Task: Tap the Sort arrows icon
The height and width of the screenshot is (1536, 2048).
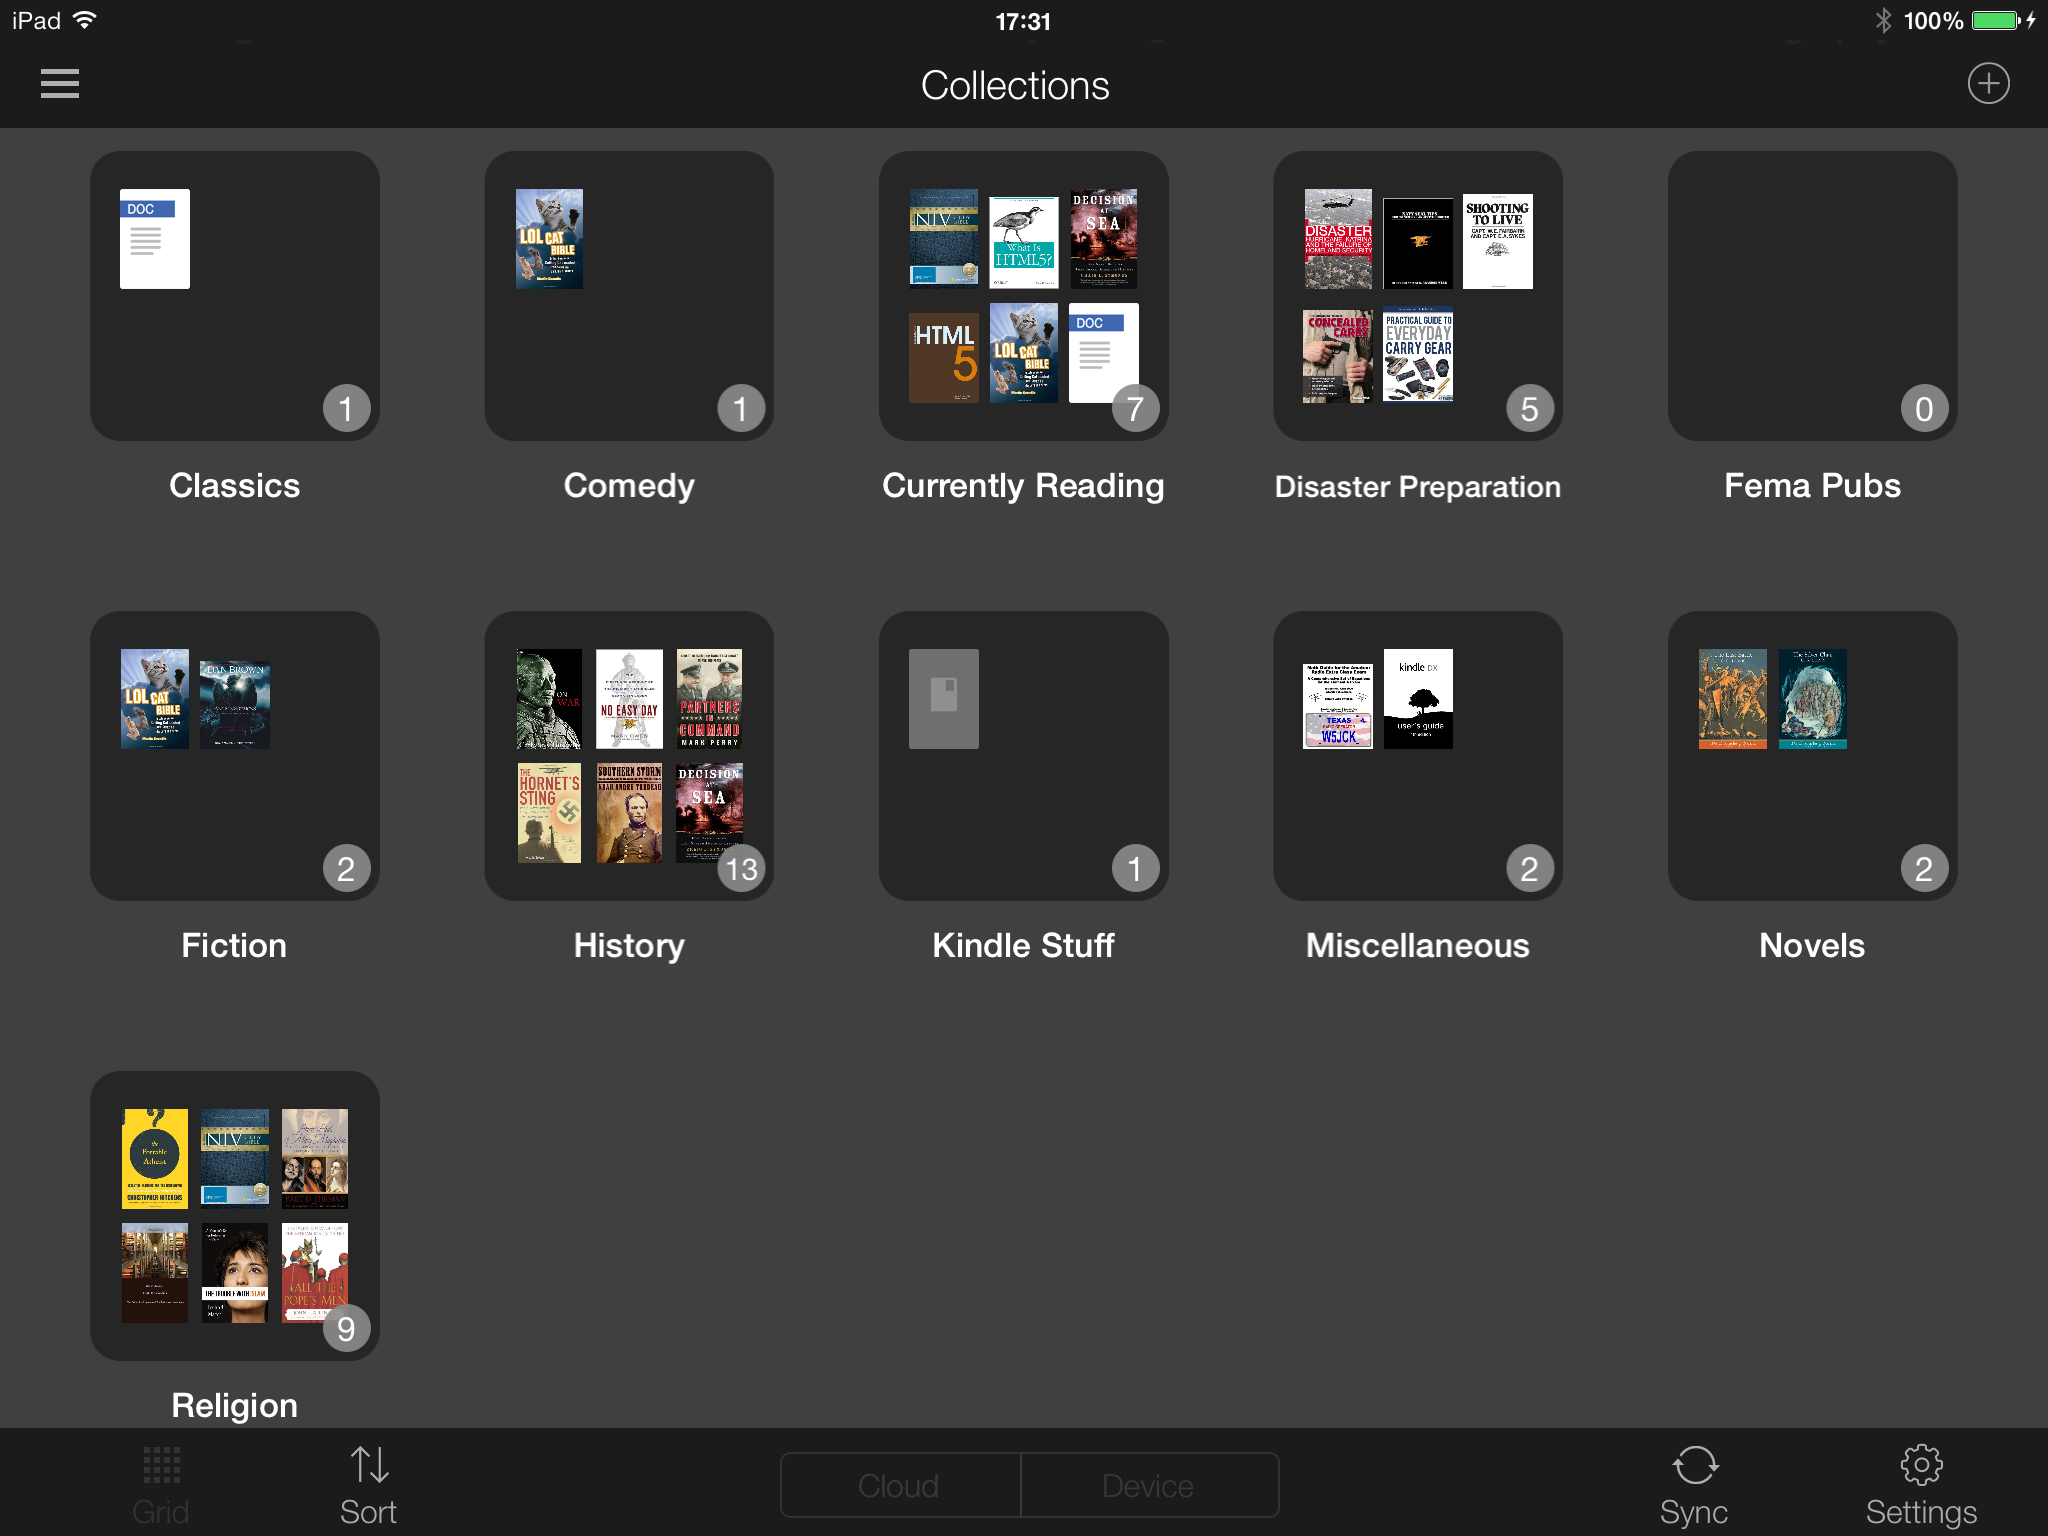Action: point(369,1466)
